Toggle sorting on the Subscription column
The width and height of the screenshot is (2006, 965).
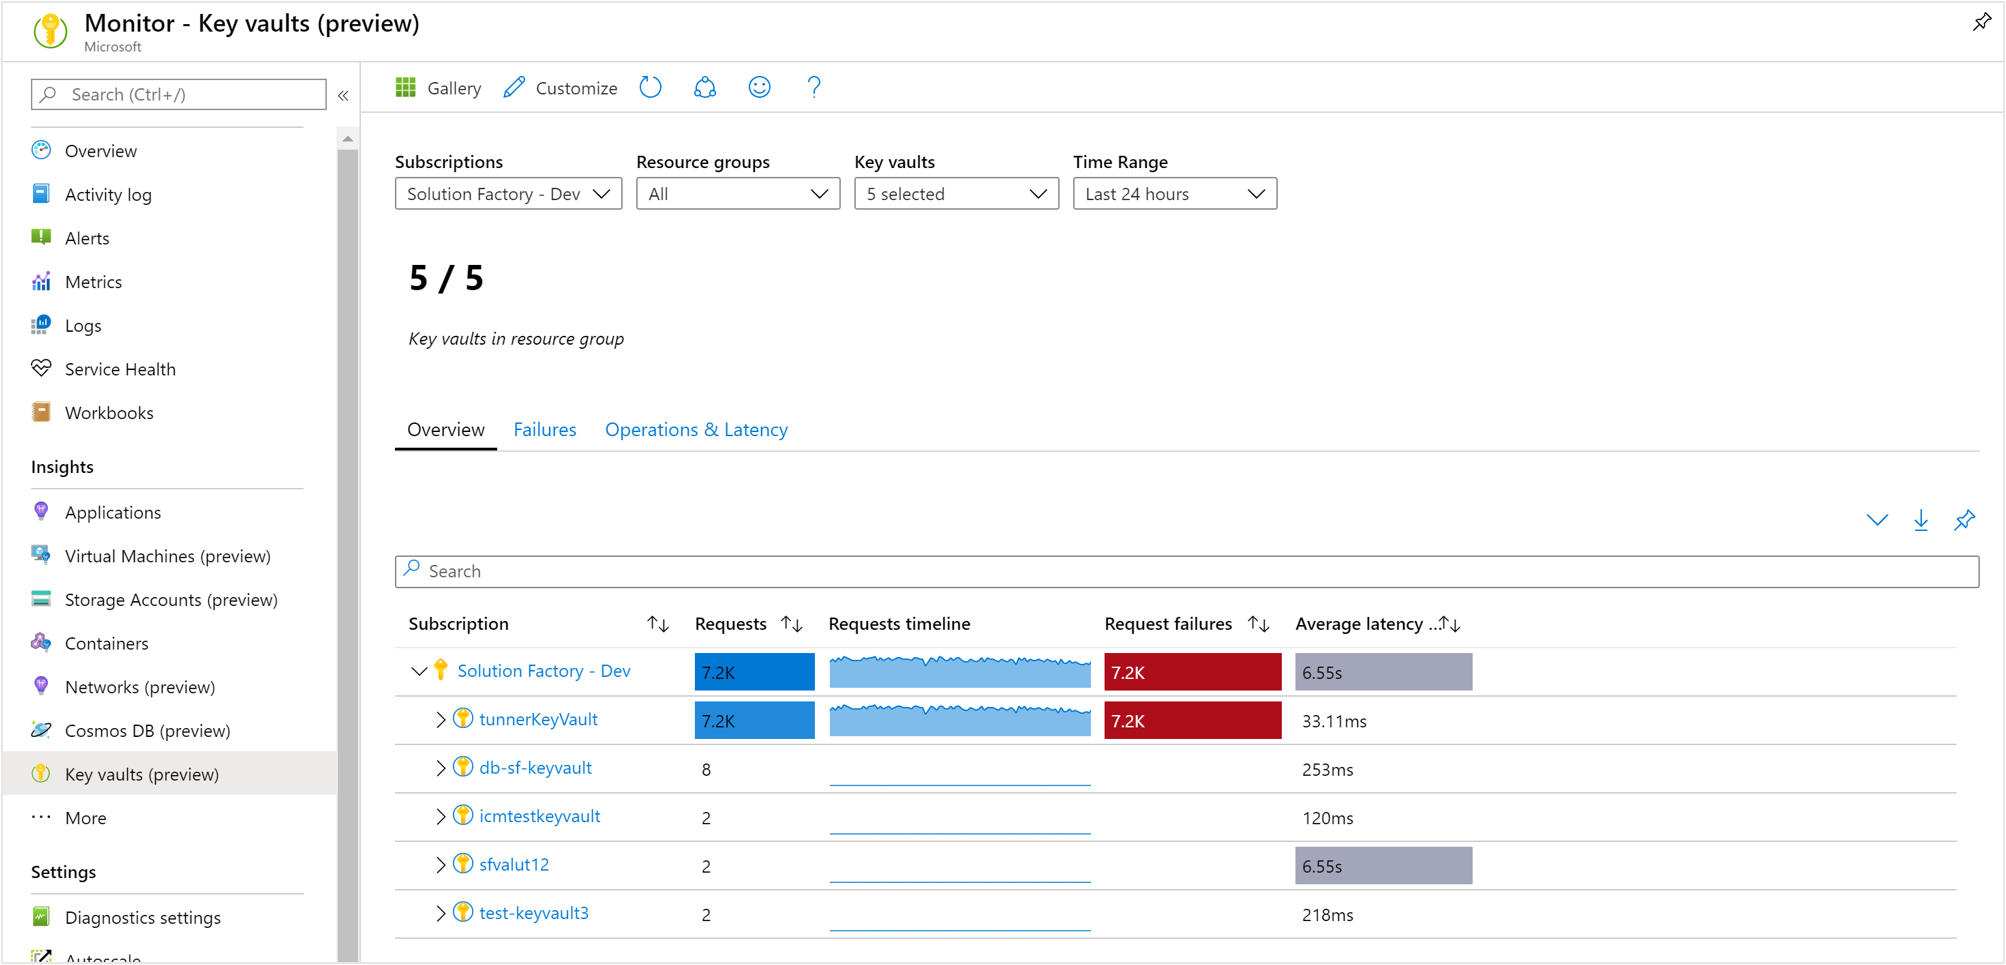click(658, 623)
